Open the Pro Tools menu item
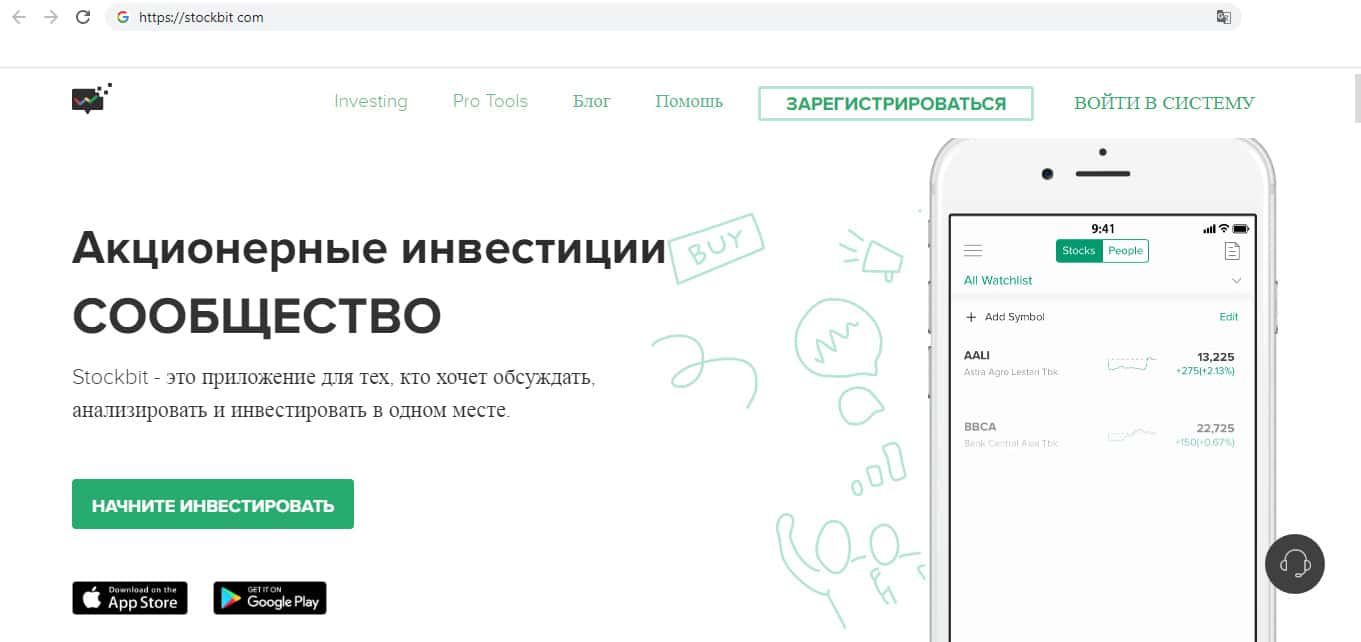Image resolution: width=1361 pixels, height=642 pixels. click(490, 101)
